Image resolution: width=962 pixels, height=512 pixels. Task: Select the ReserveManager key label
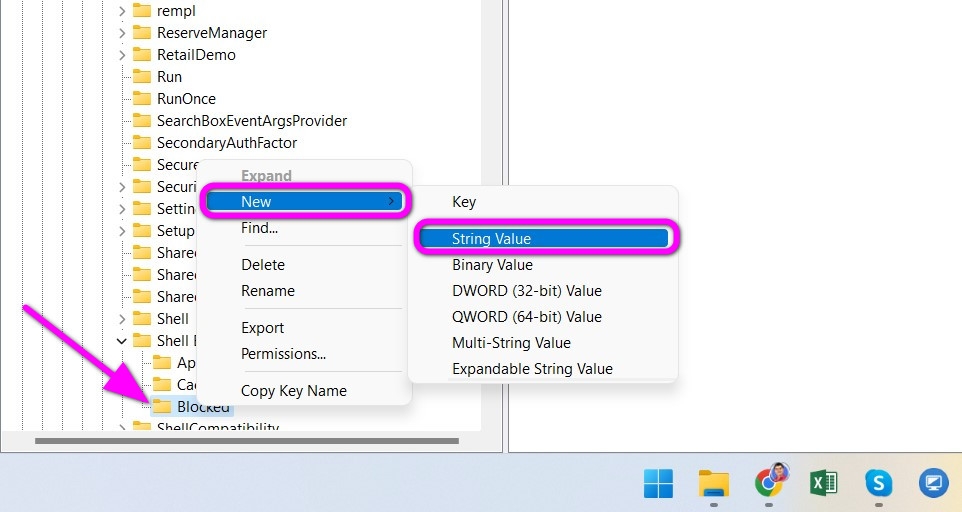point(212,32)
